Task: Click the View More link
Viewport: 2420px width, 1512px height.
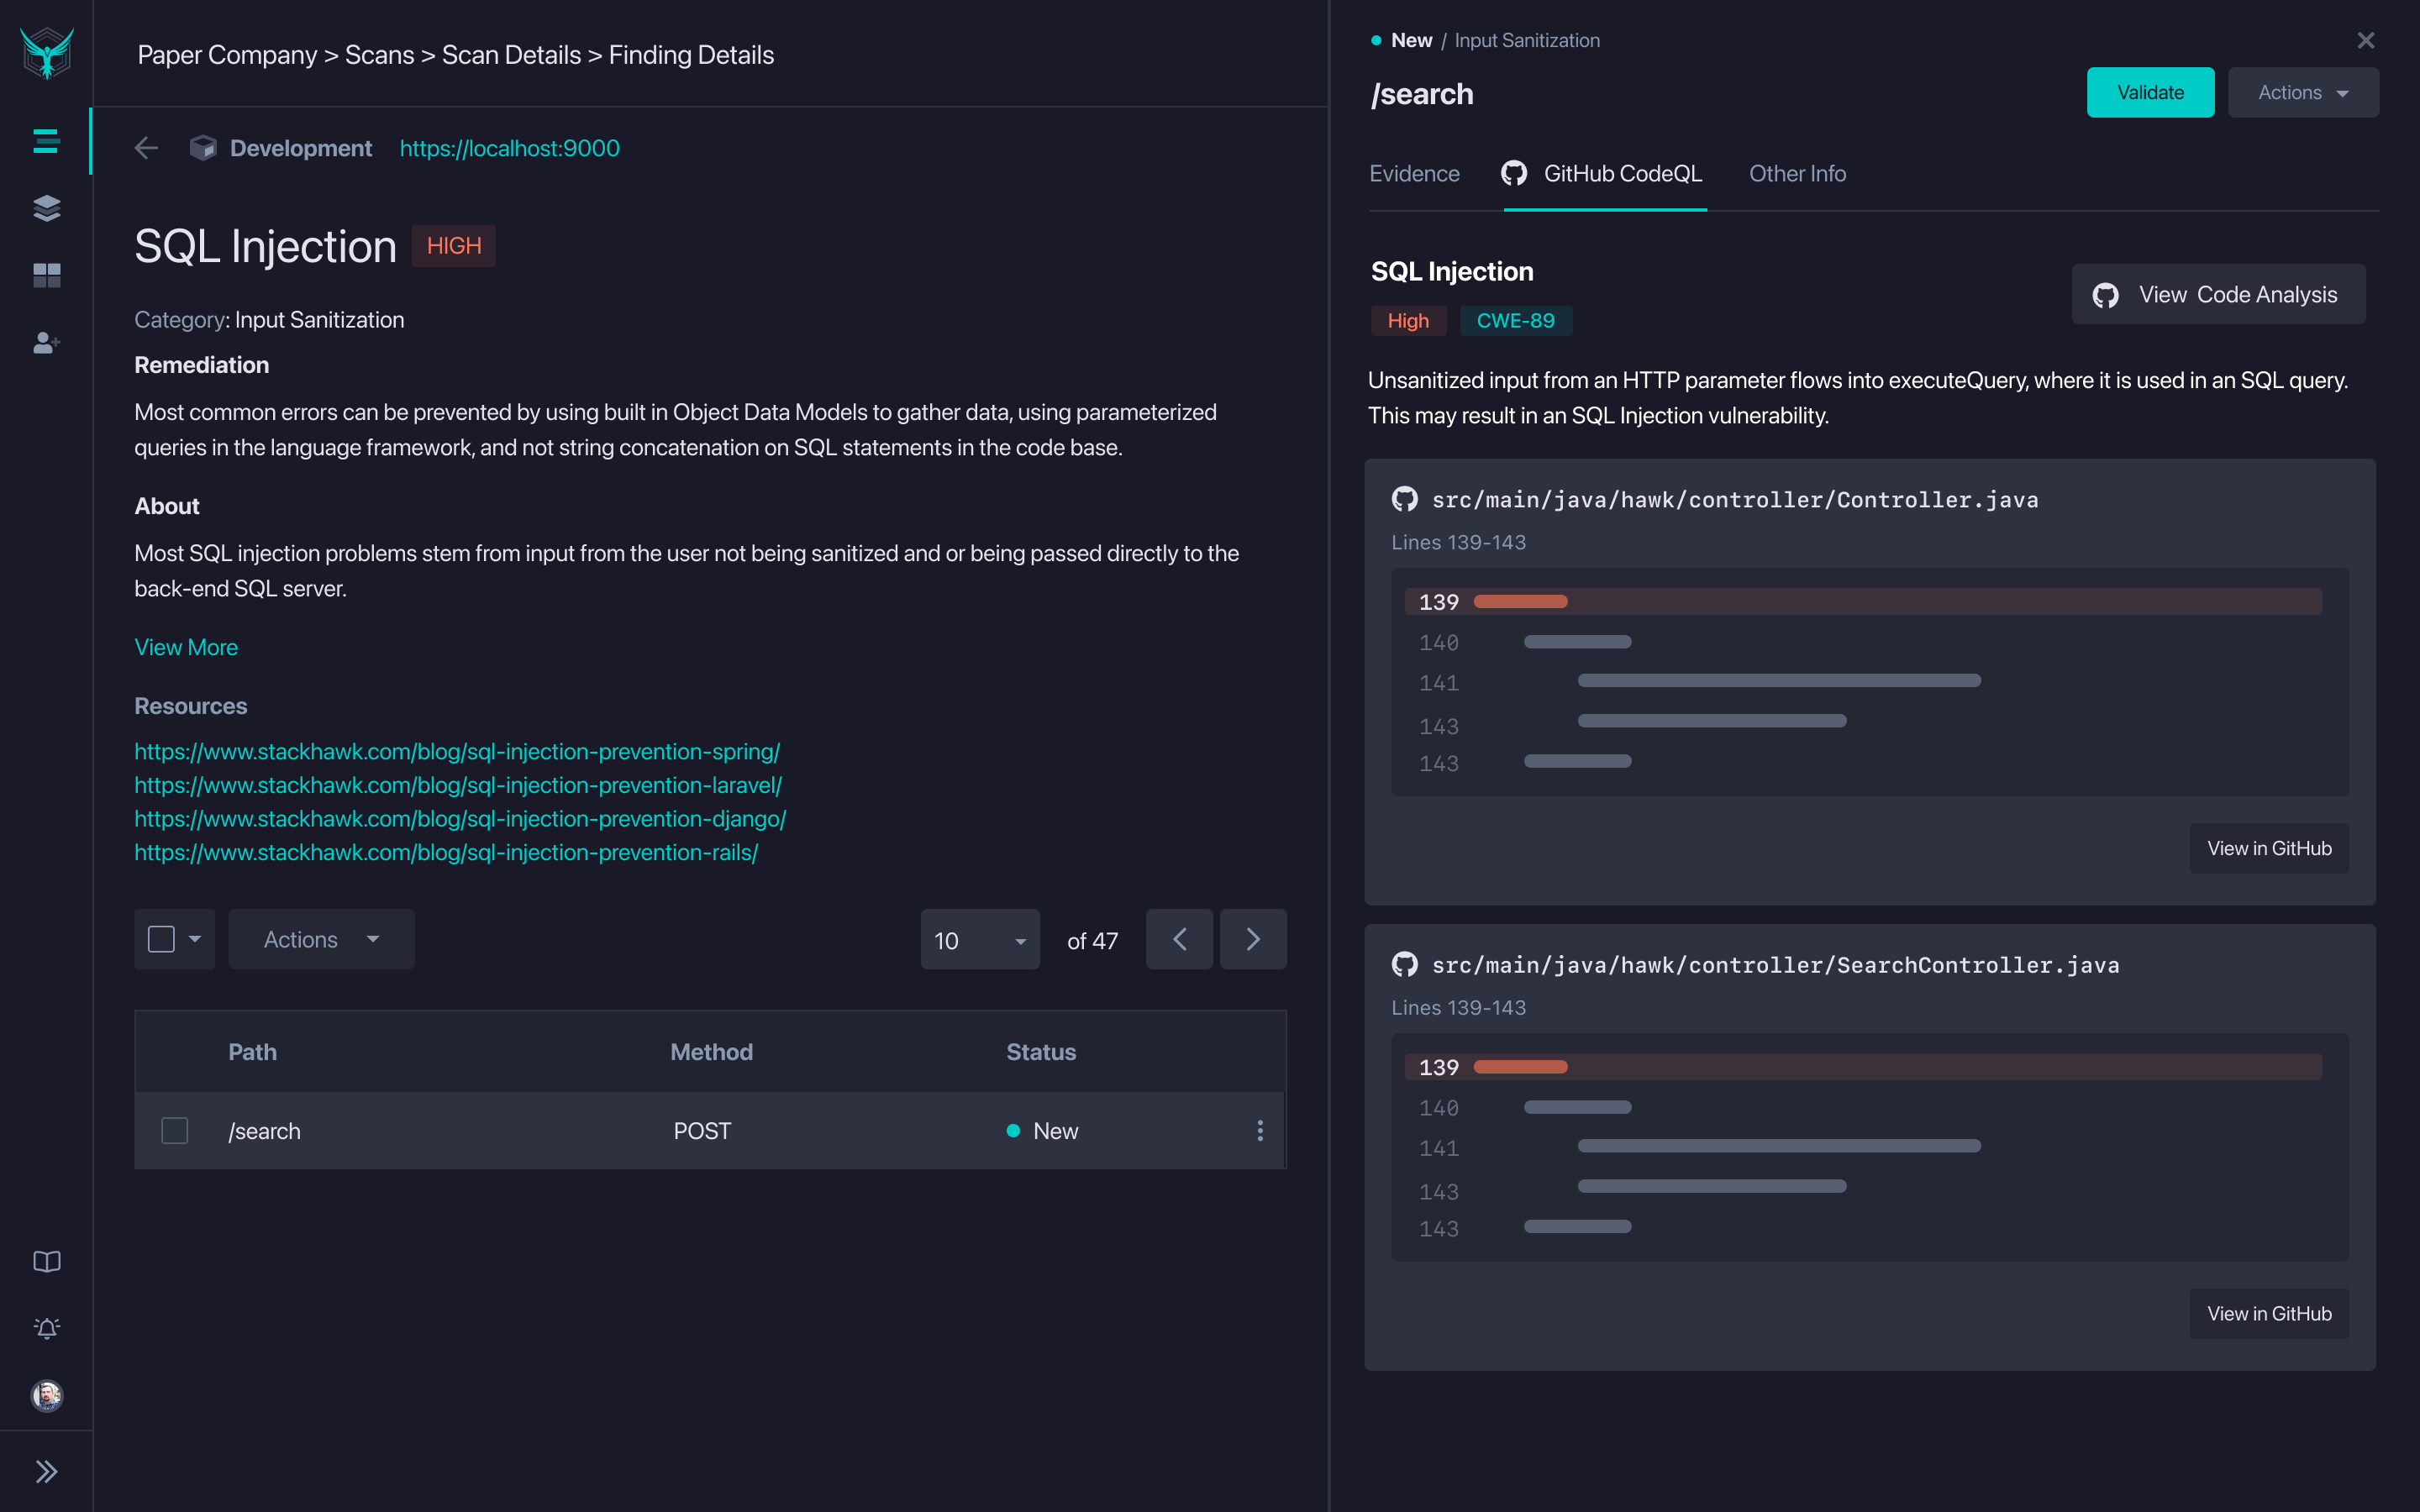Action: [186, 647]
